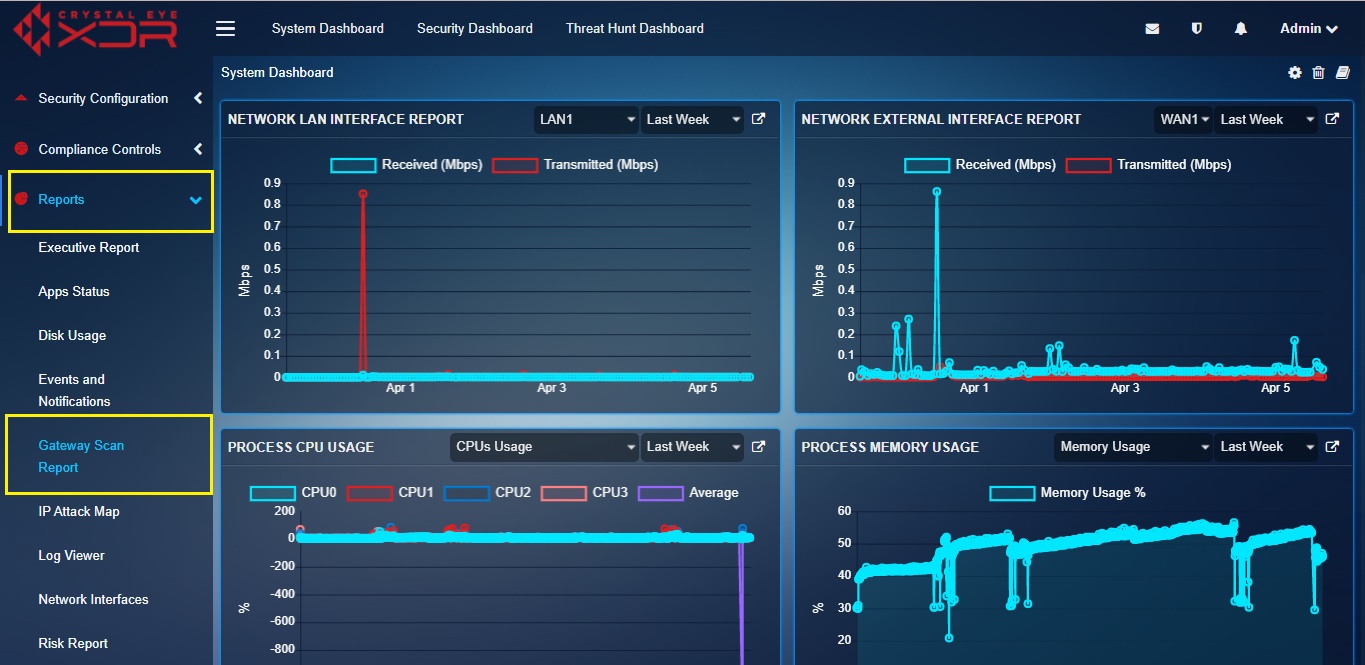This screenshot has height=665, width=1365.
Task: Open CPU usage Last Week dropdown
Action: click(692, 447)
